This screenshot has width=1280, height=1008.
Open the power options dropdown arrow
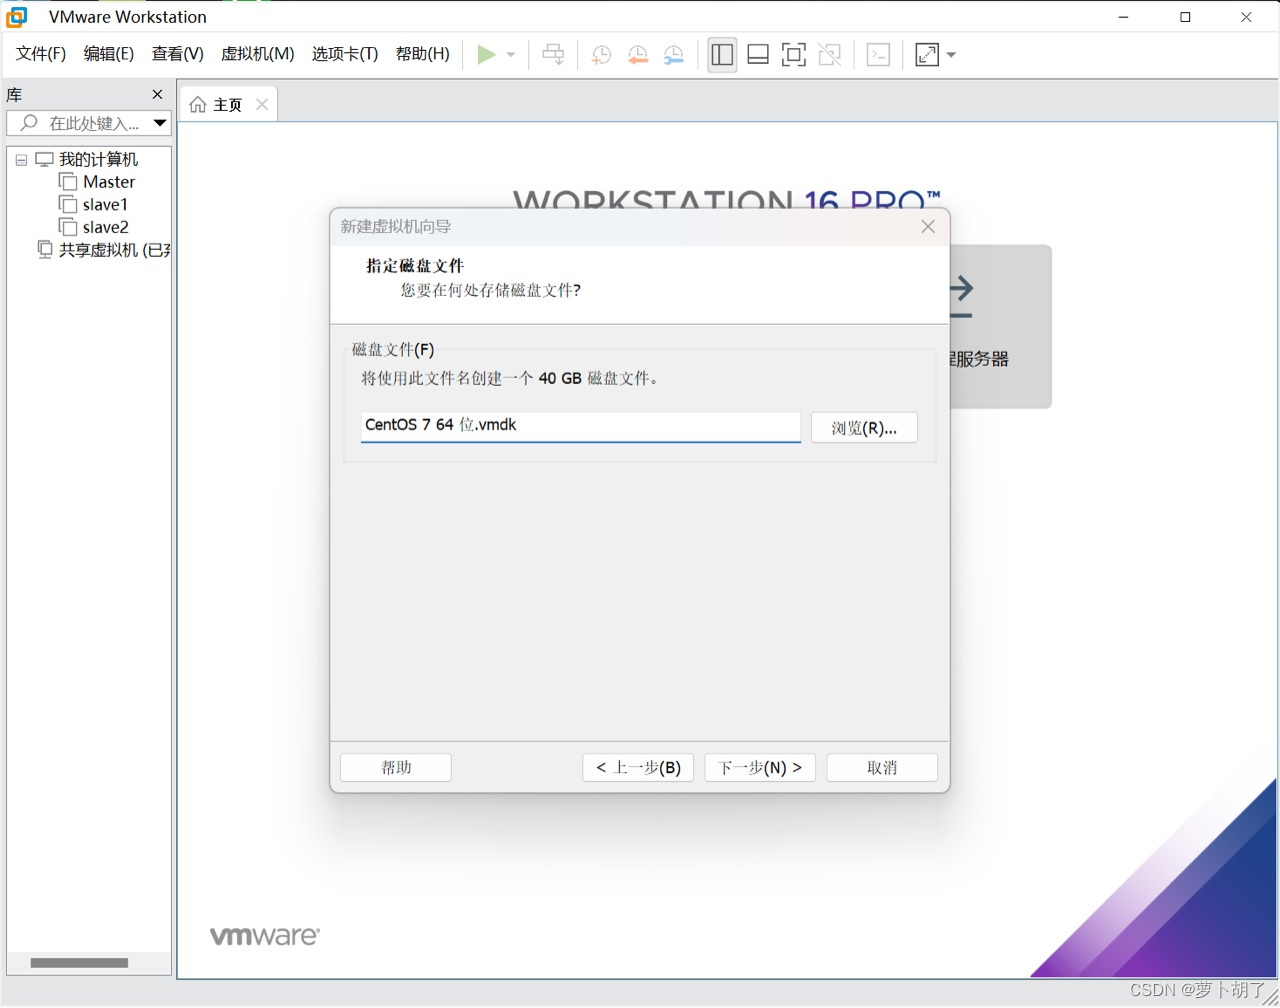click(x=511, y=55)
